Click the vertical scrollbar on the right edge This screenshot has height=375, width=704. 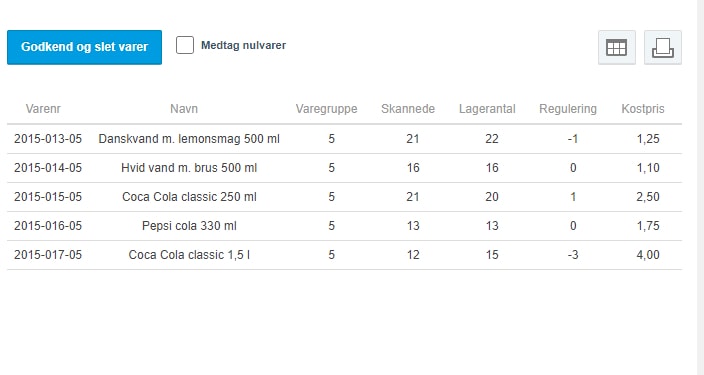point(700,187)
